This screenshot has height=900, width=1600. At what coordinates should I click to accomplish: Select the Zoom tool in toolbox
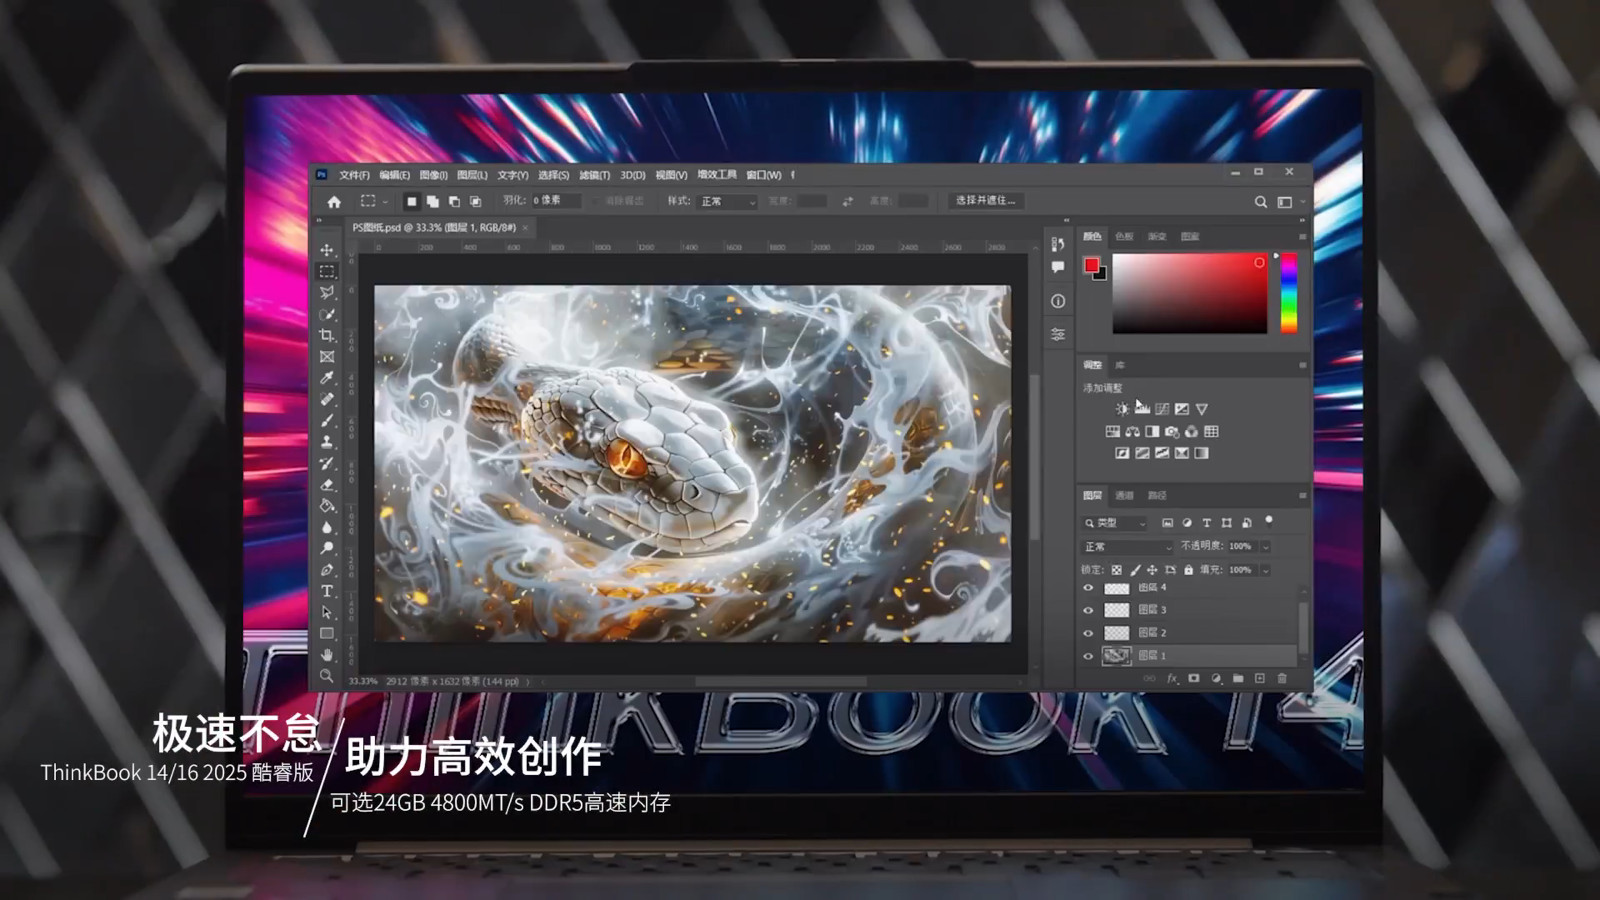tap(327, 676)
